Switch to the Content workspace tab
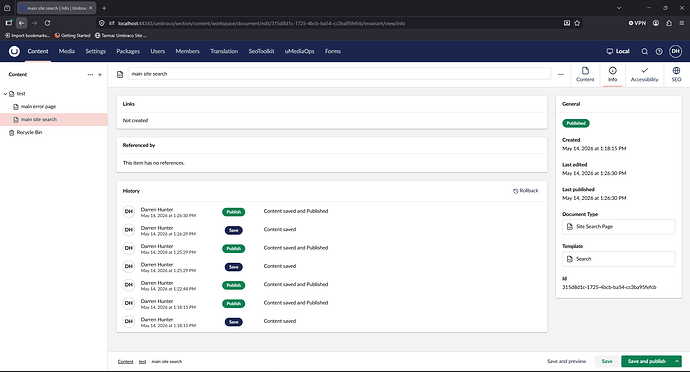 [x=585, y=75]
